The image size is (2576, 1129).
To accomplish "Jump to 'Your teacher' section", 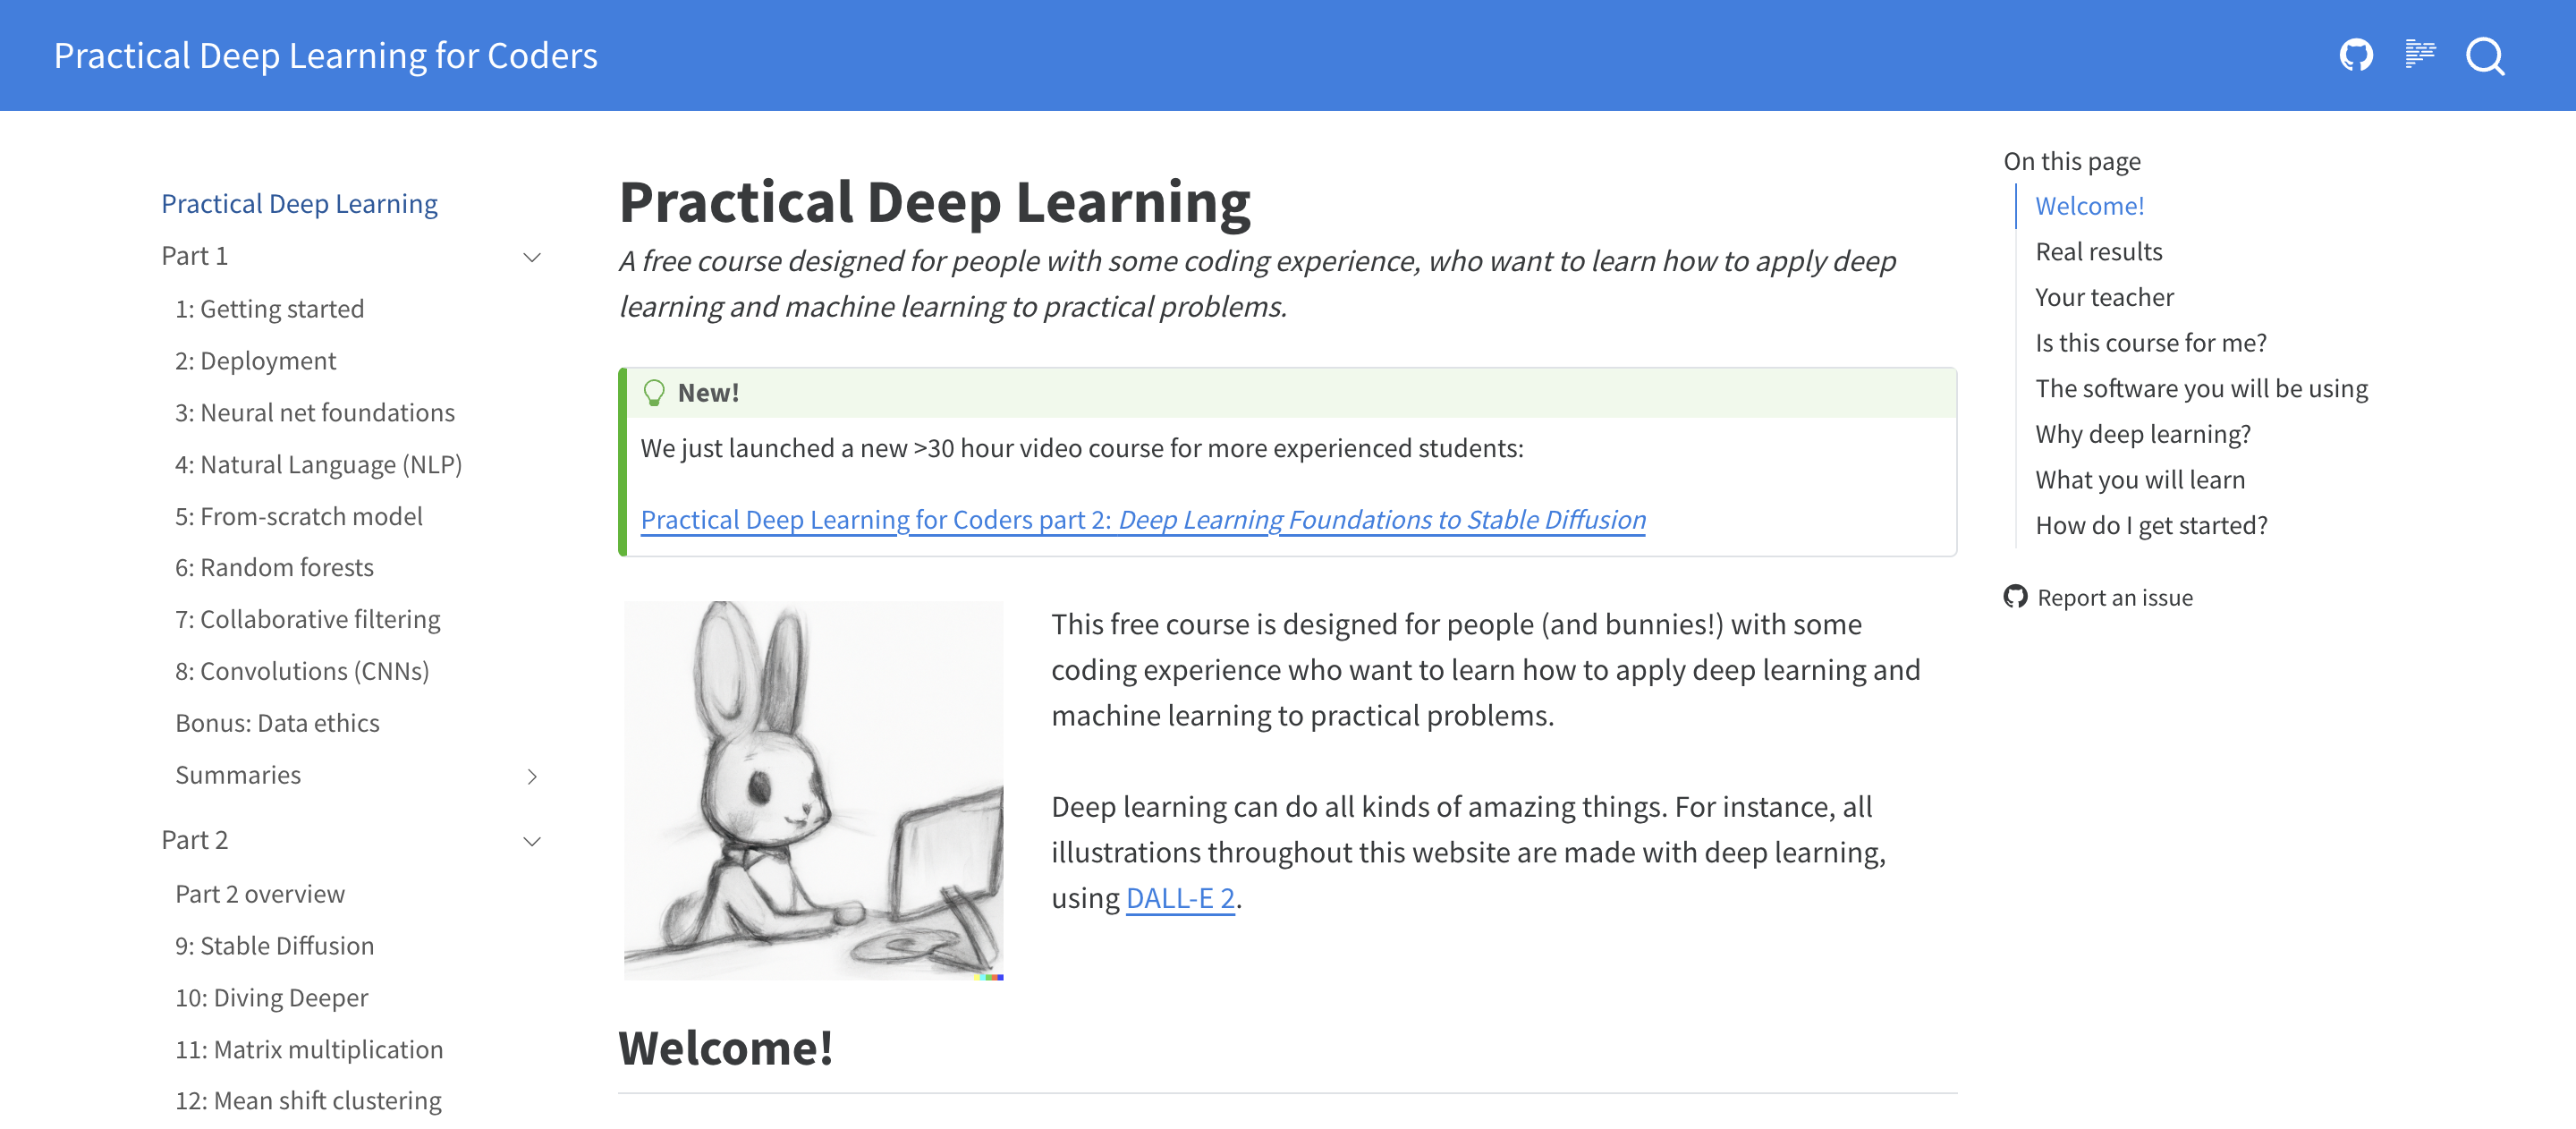I will [2104, 297].
